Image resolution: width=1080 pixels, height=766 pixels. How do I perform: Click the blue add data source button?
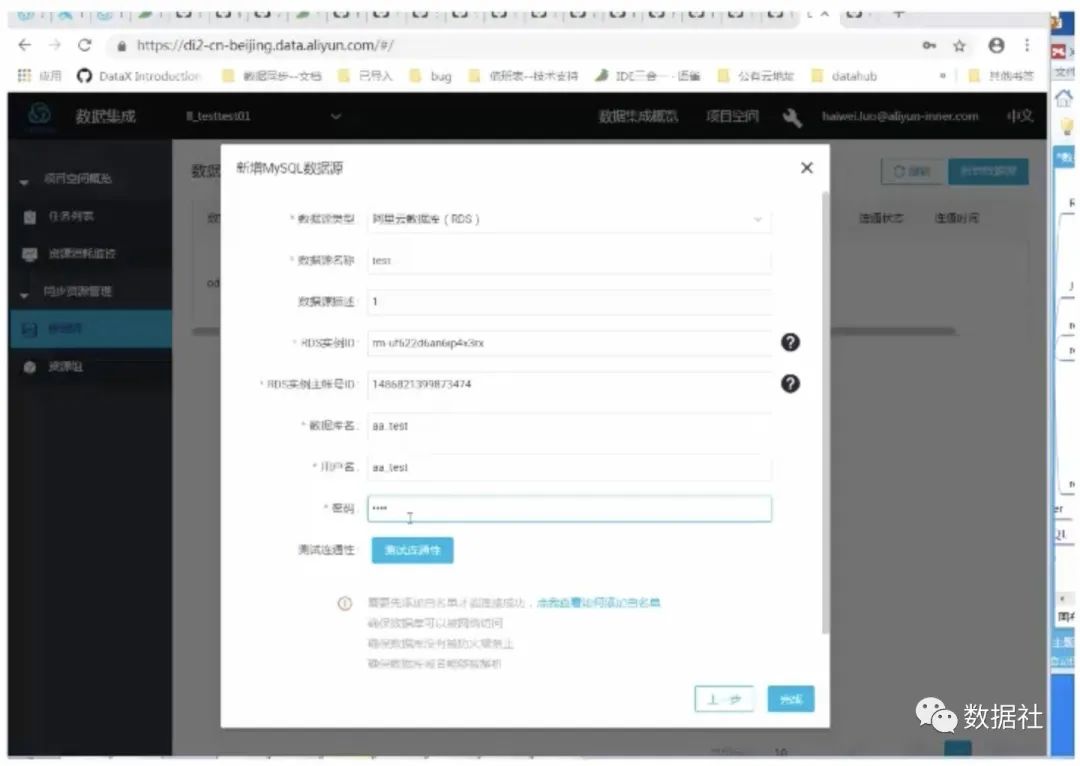click(x=988, y=172)
